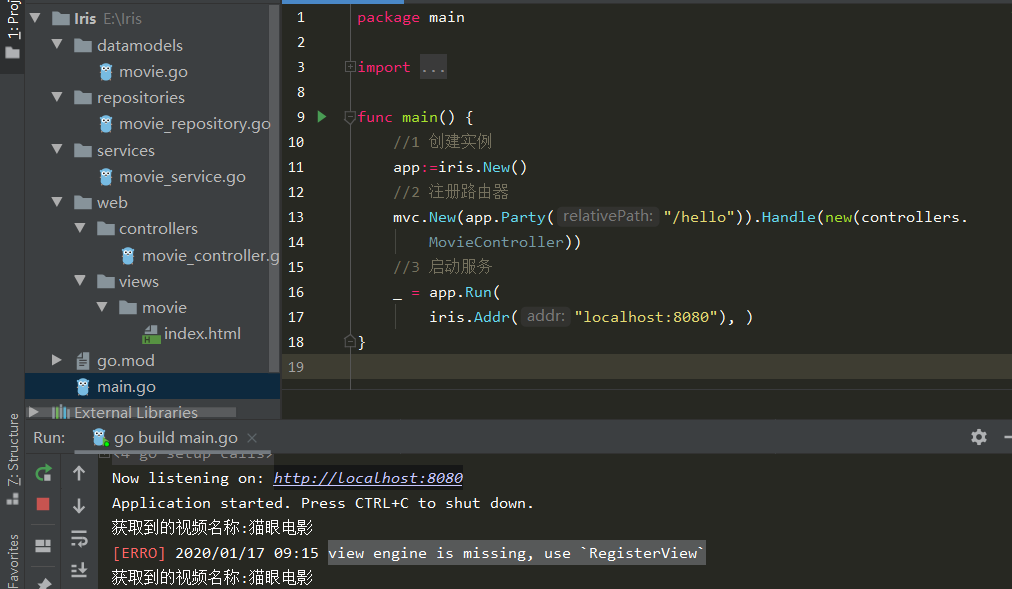The height and width of the screenshot is (589, 1012).
Task: Expand the folded import block
Action: pyautogui.click(x=350, y=66)
